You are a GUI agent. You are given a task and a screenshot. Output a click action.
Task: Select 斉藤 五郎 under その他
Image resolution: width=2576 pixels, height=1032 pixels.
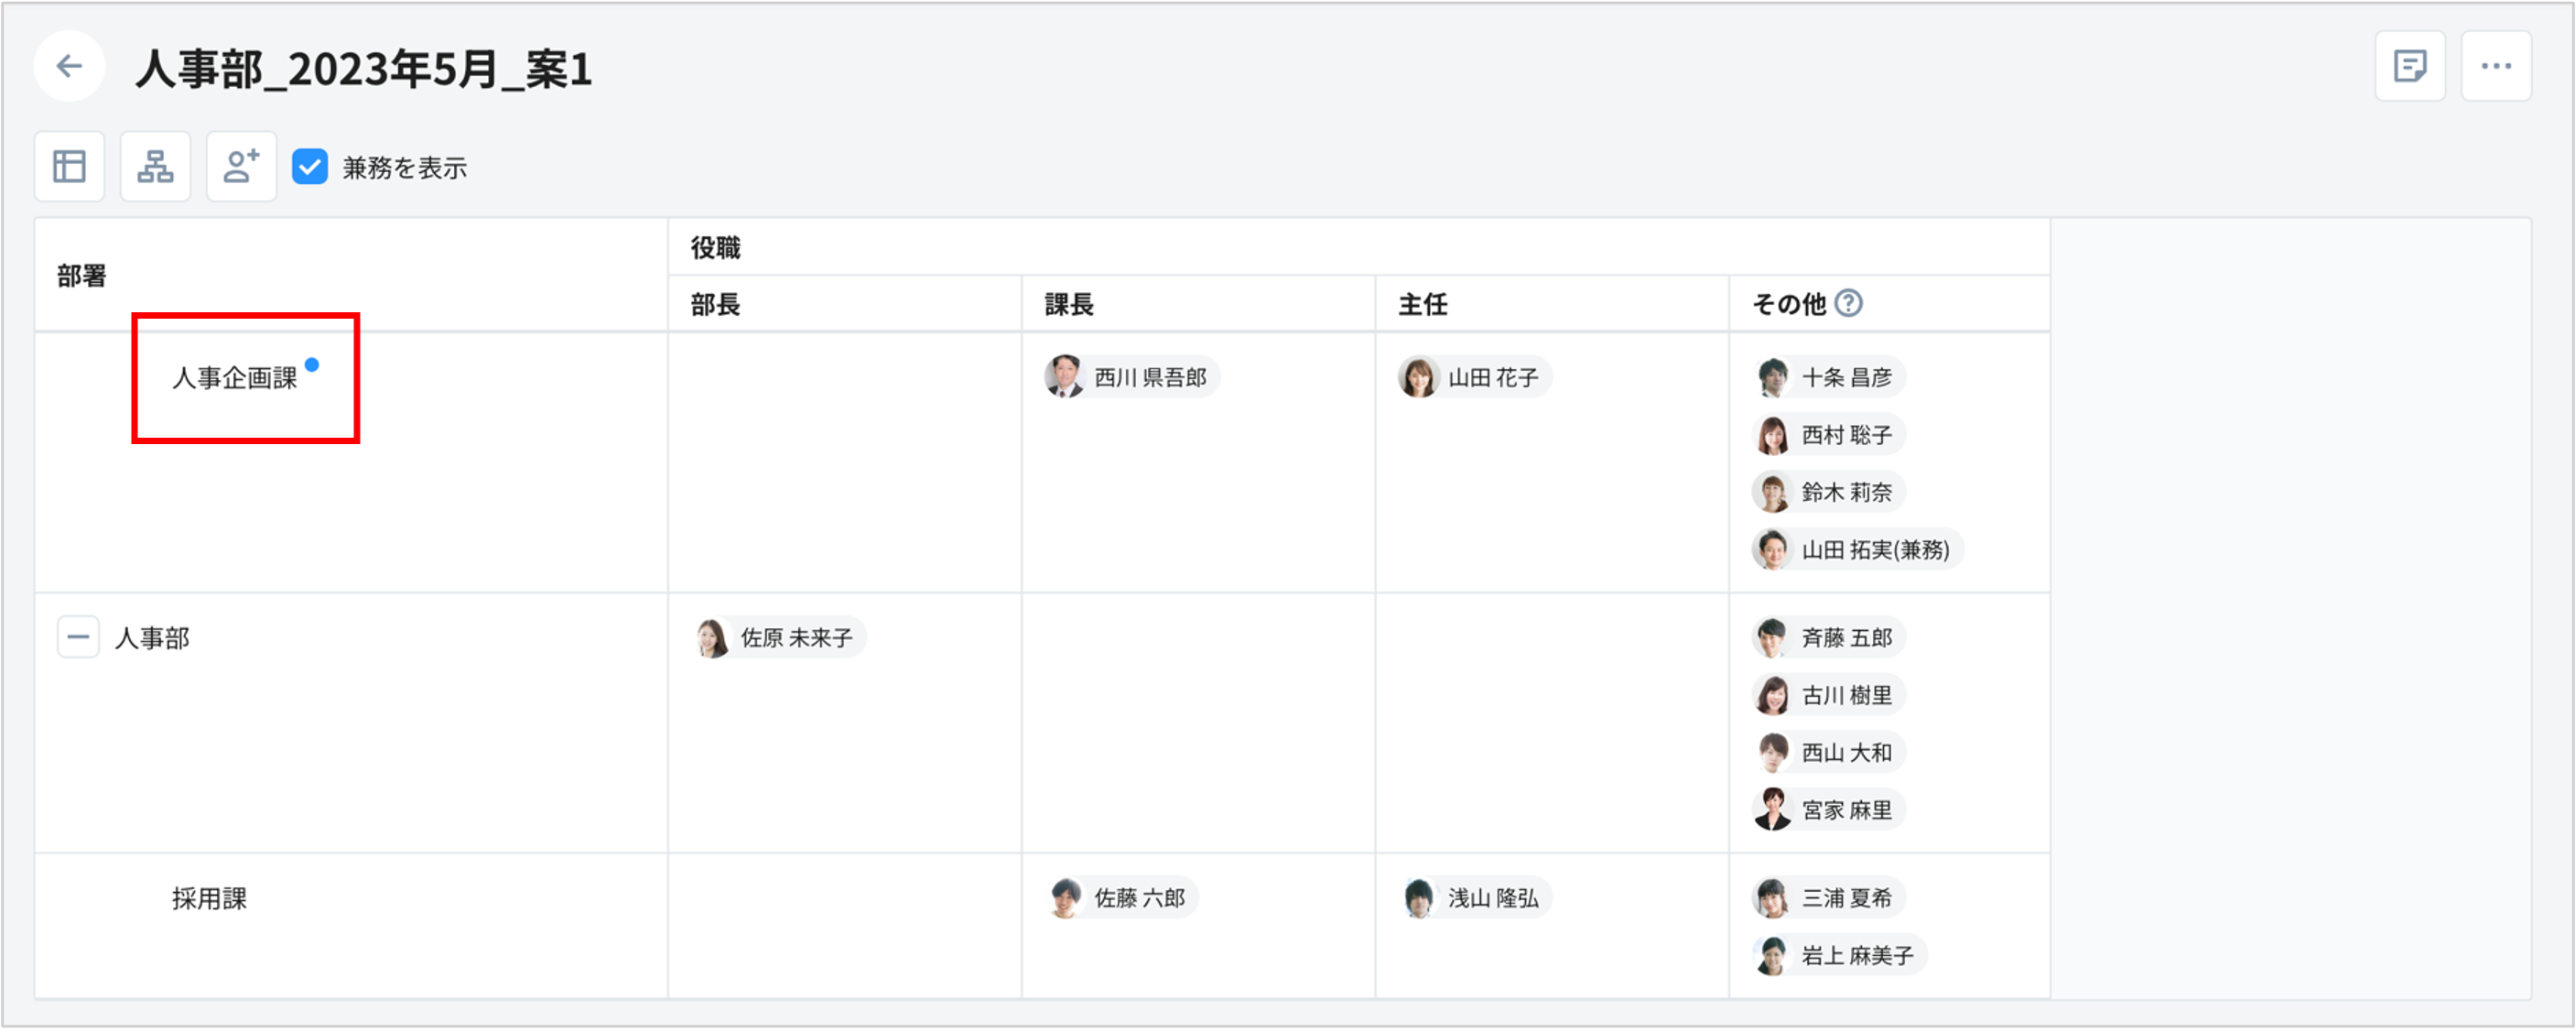[x=1827, y=637]
